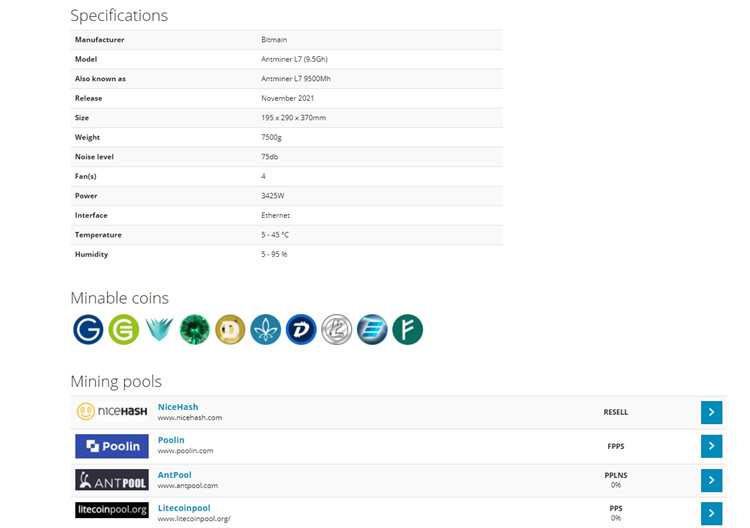Open the Poolin pool link
This screenshot has width=750, height=528.
pos(171,440)
